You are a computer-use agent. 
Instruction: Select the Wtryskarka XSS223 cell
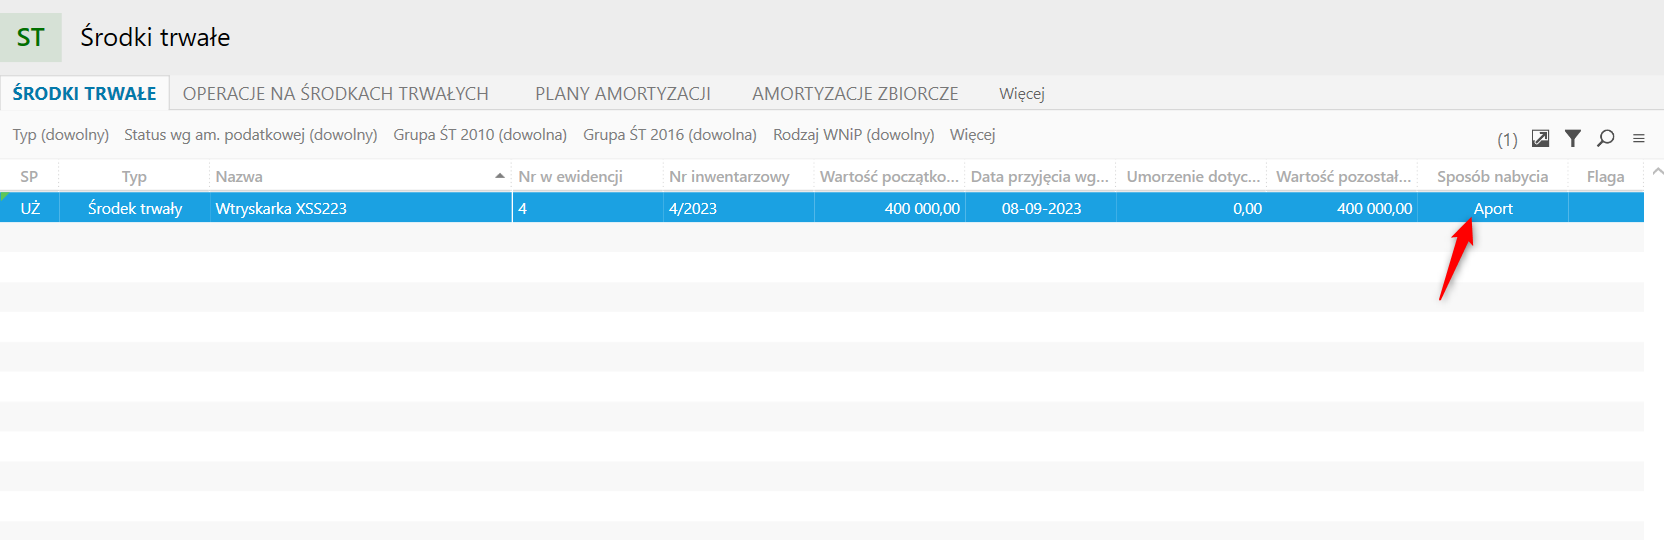point(361,208)
